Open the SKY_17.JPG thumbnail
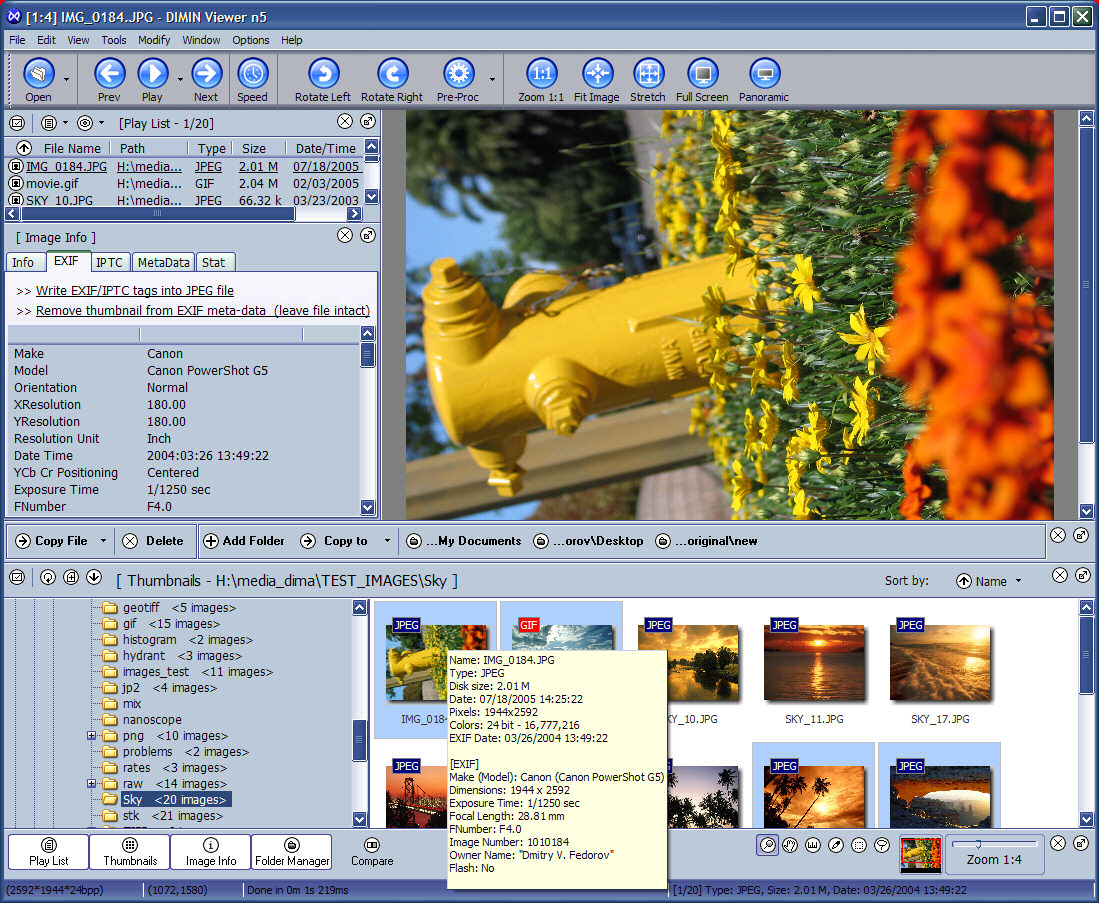This screenshot has height=903, width=1099. coord(940,664)
